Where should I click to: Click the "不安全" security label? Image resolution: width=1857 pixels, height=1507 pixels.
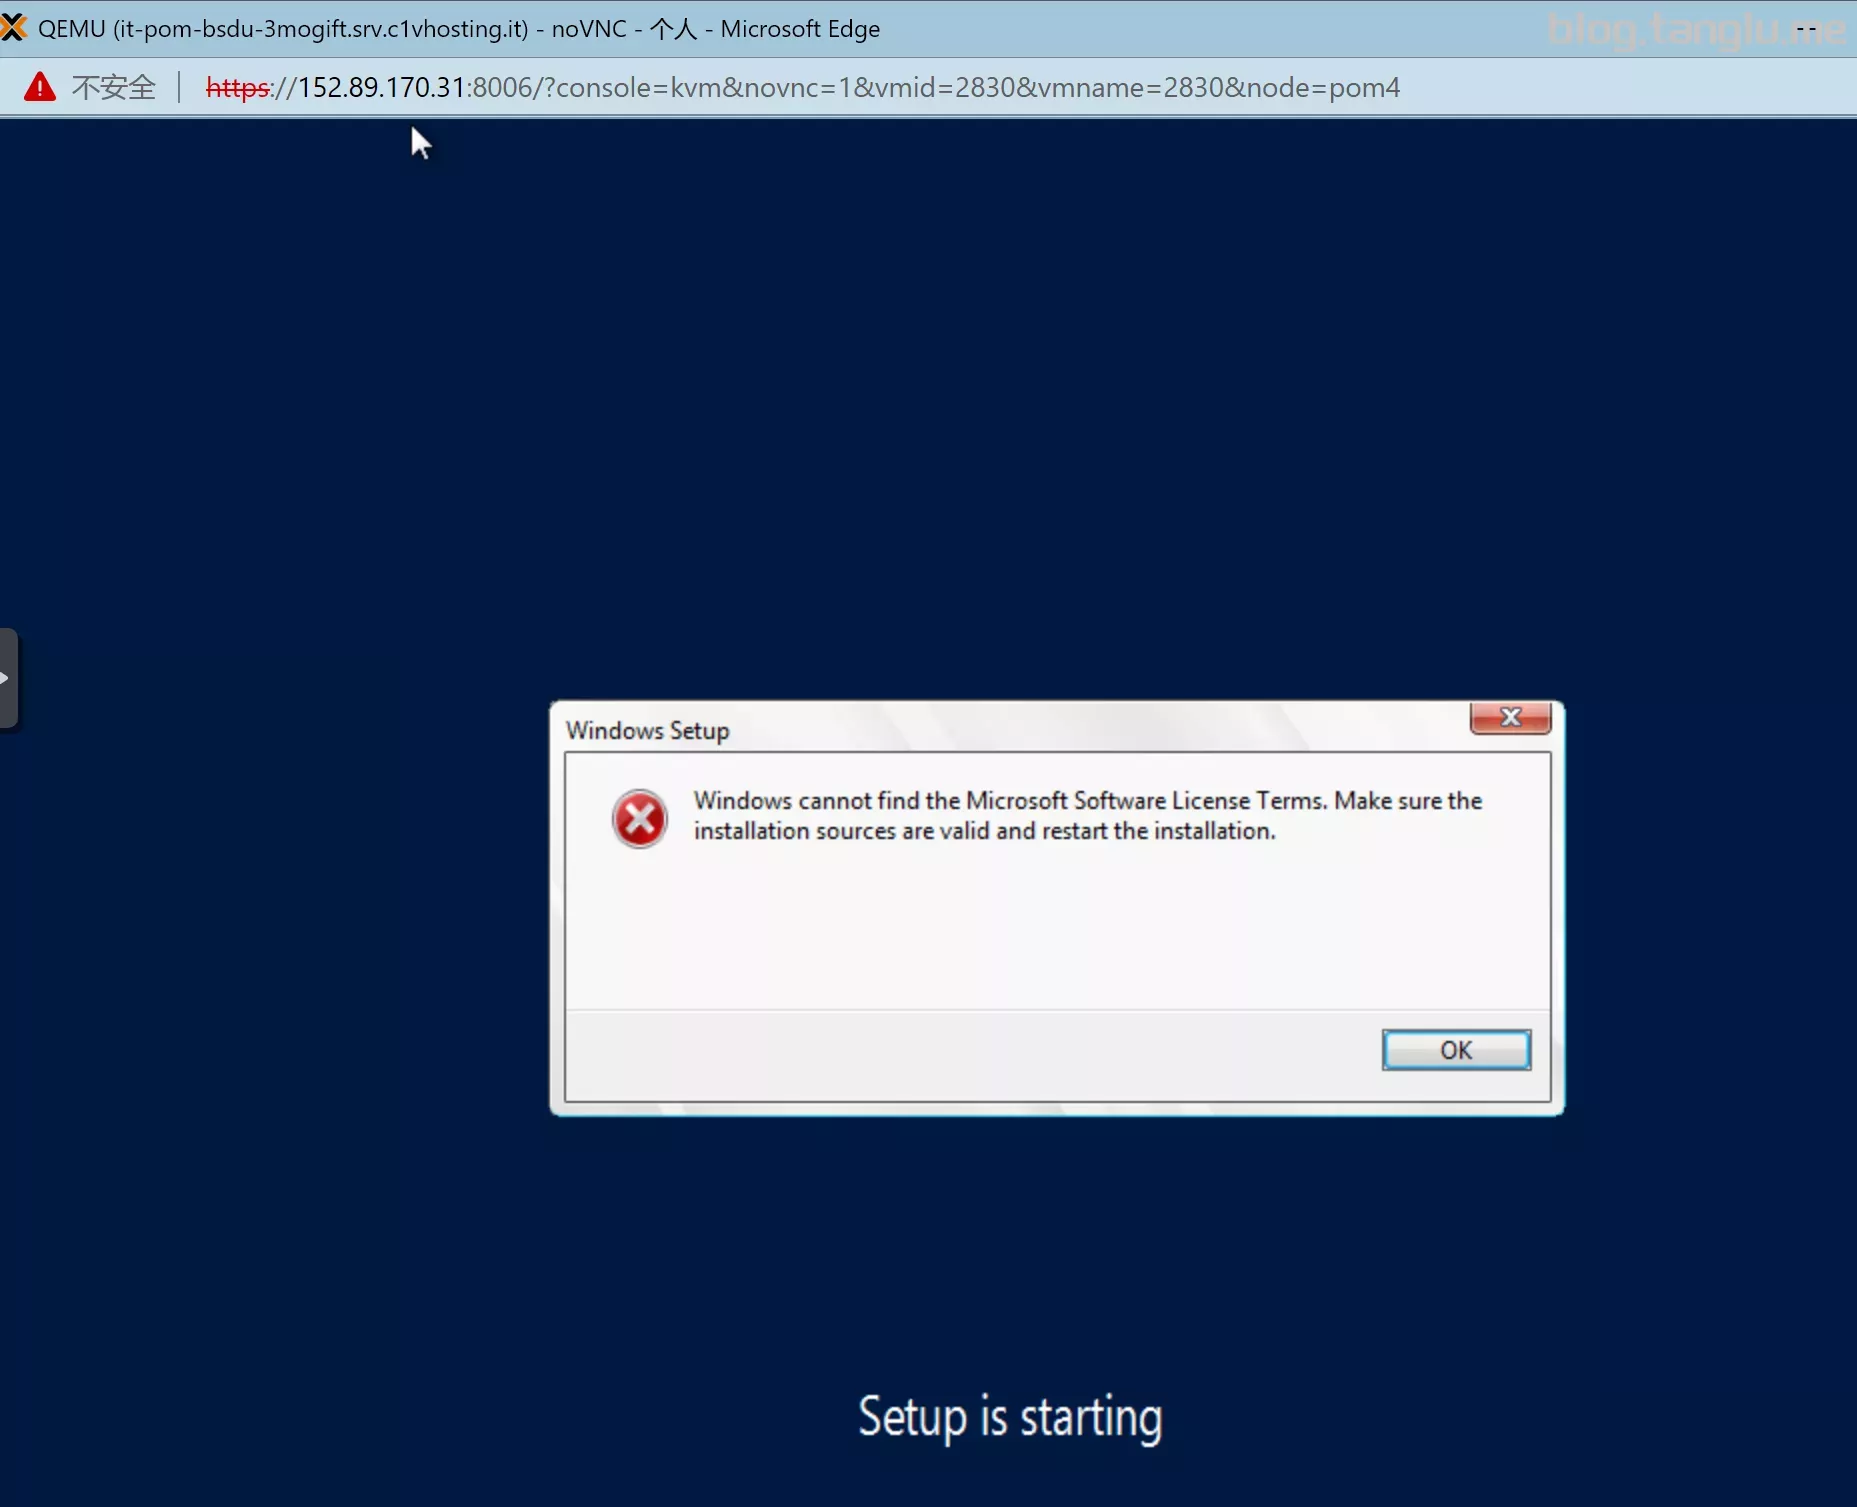click(x=114, y=88)
